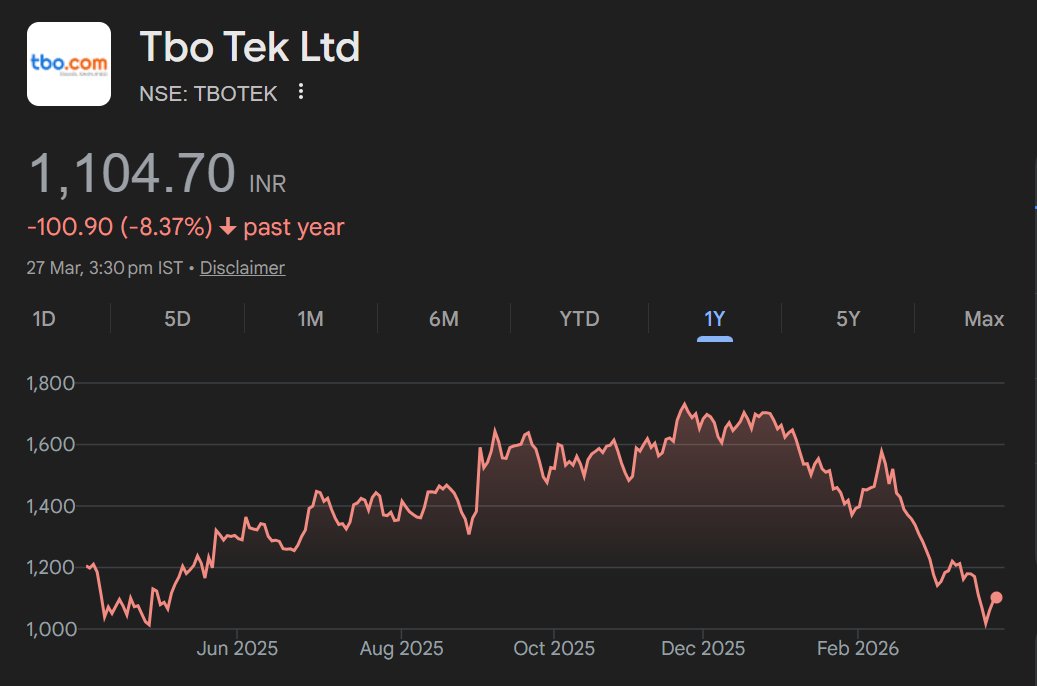Click the Dec 2025 axis label
The image size is (1037, 686).
[703, 649]
